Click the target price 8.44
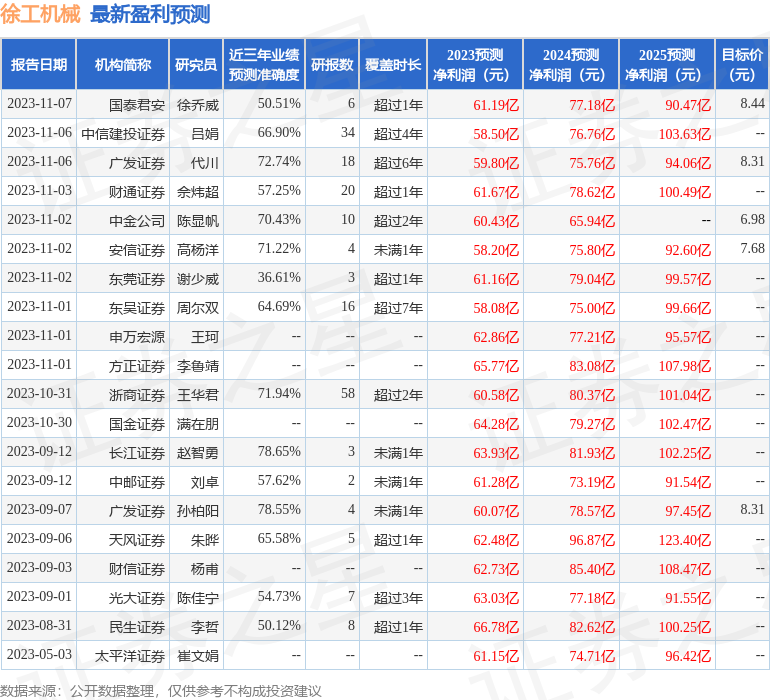 point(752,104)
